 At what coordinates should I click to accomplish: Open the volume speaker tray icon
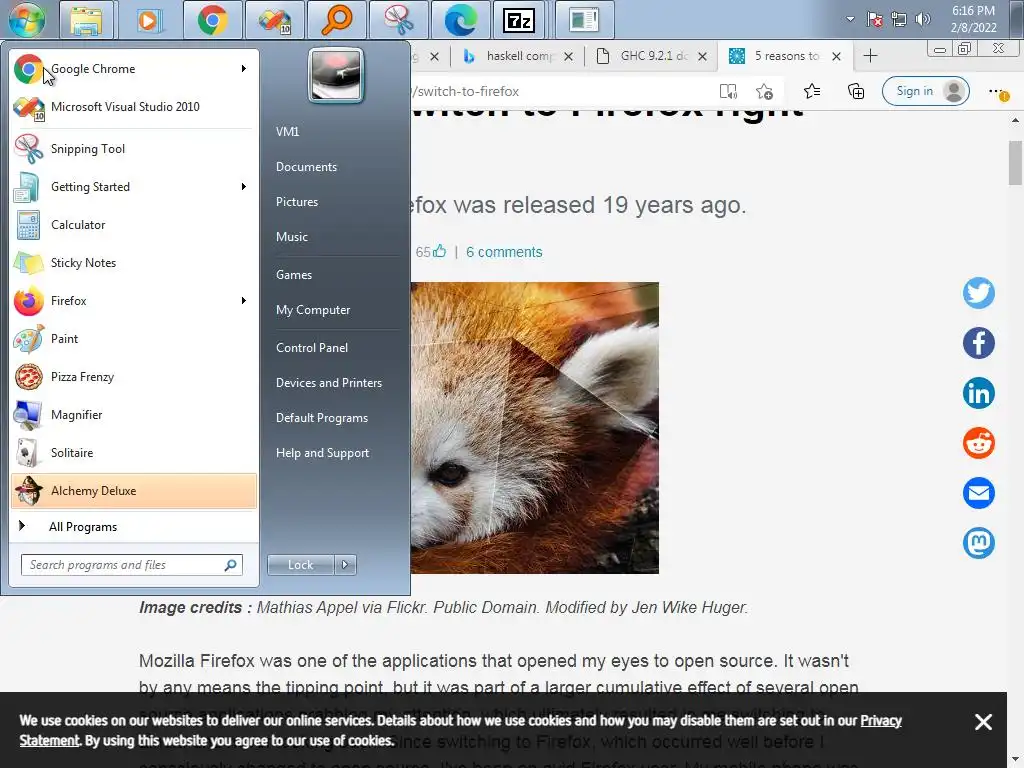pos(922,19)
